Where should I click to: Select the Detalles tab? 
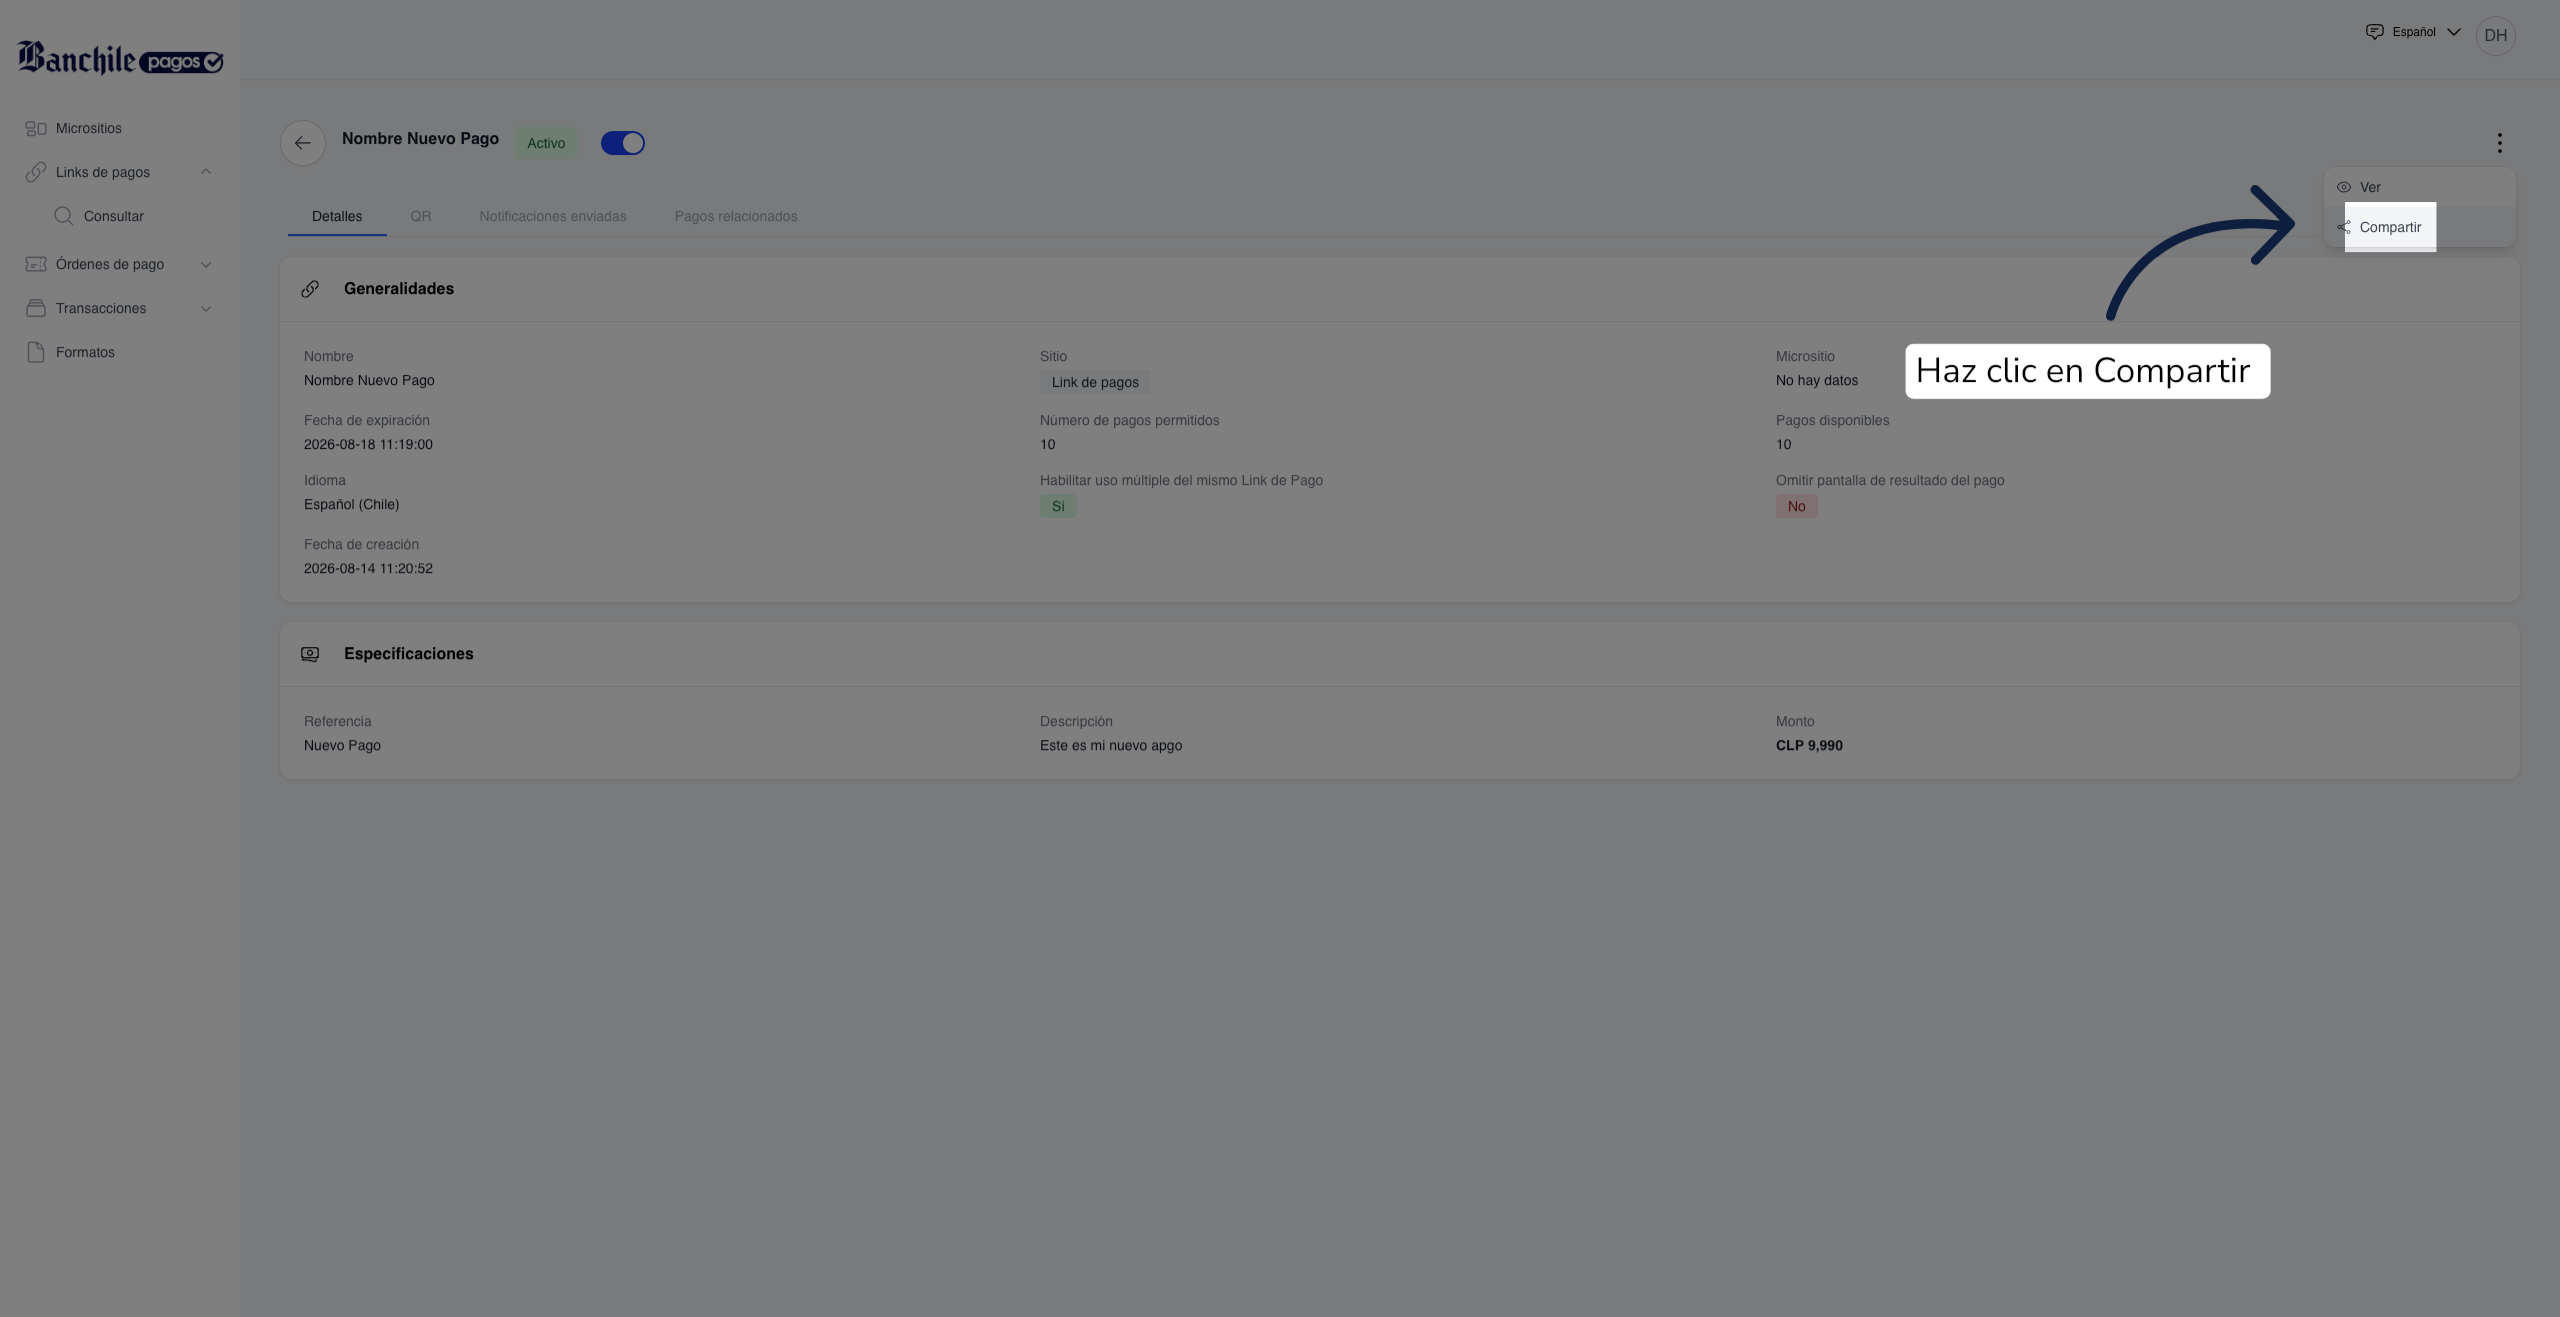[x=337, y=216]
